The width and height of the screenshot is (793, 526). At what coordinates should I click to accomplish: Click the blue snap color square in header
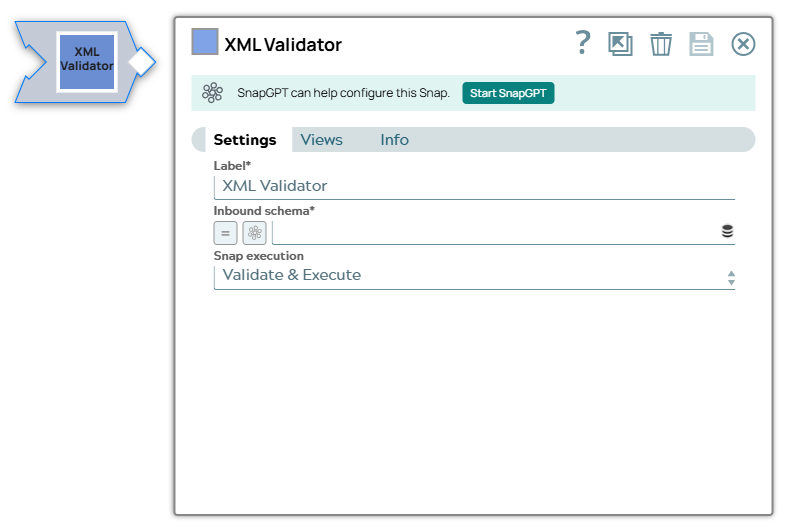tap(205, 41)
